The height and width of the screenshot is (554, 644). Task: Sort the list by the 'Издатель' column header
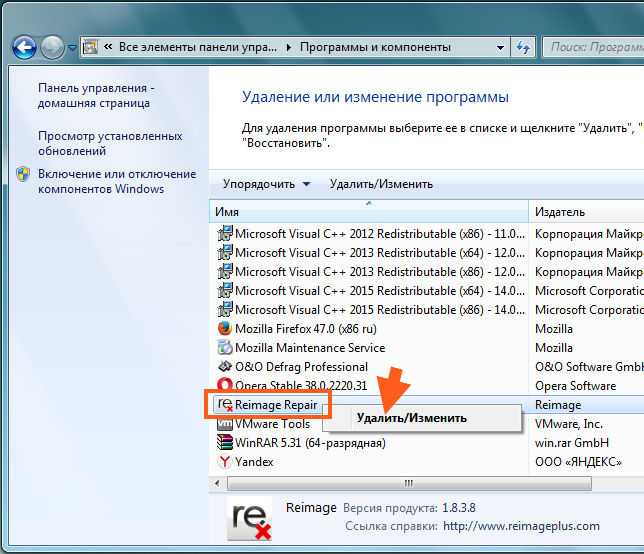586,211
